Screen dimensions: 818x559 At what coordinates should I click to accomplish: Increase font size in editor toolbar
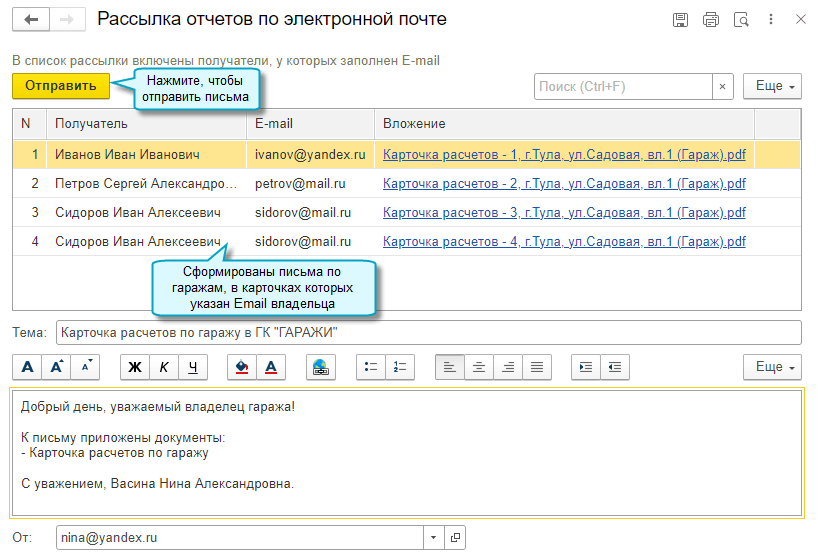(x=56, y=367)
